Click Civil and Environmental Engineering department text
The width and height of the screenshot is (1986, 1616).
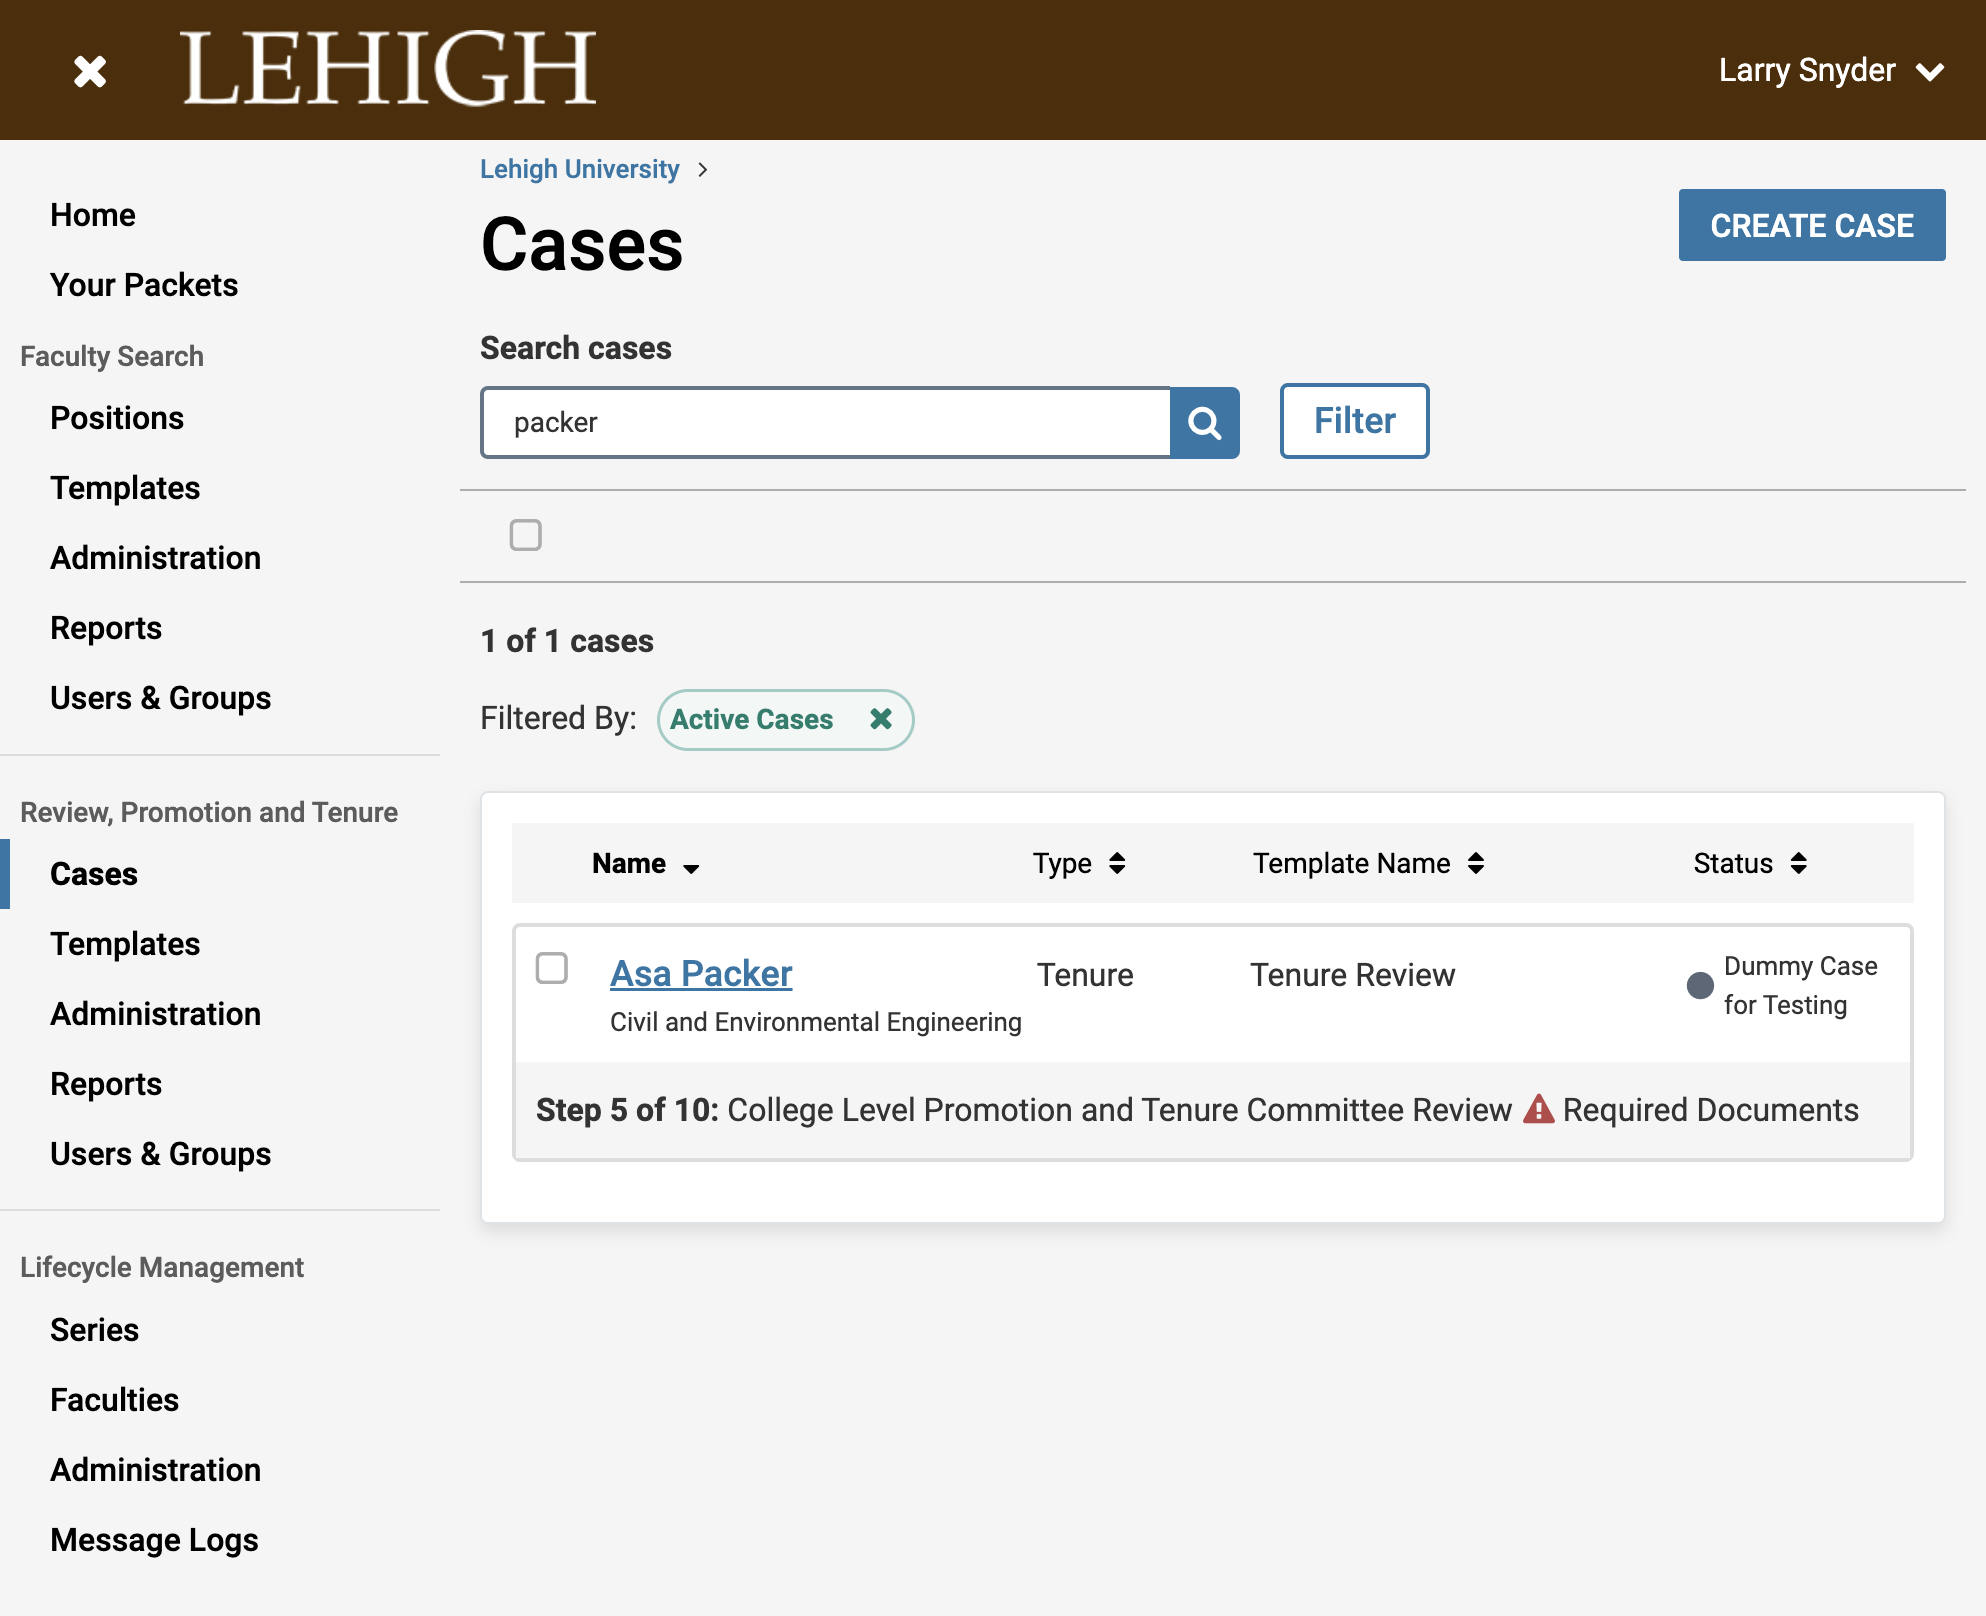coord(815,1022)
